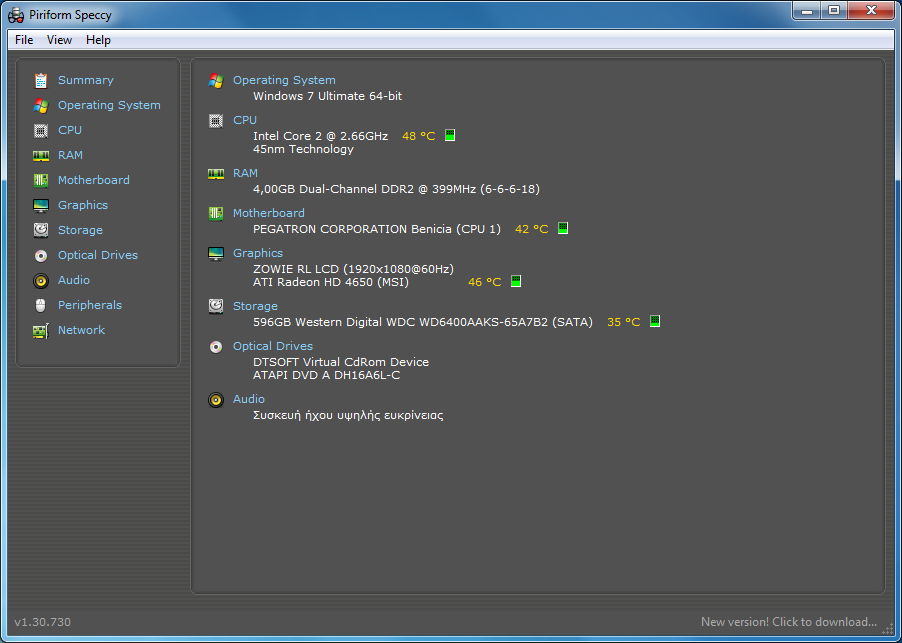This screenshot has height=643, width=902.
Task: Click 'Intel Core 2 @ 2.66GHz' text
Action: tap(320, 136)
